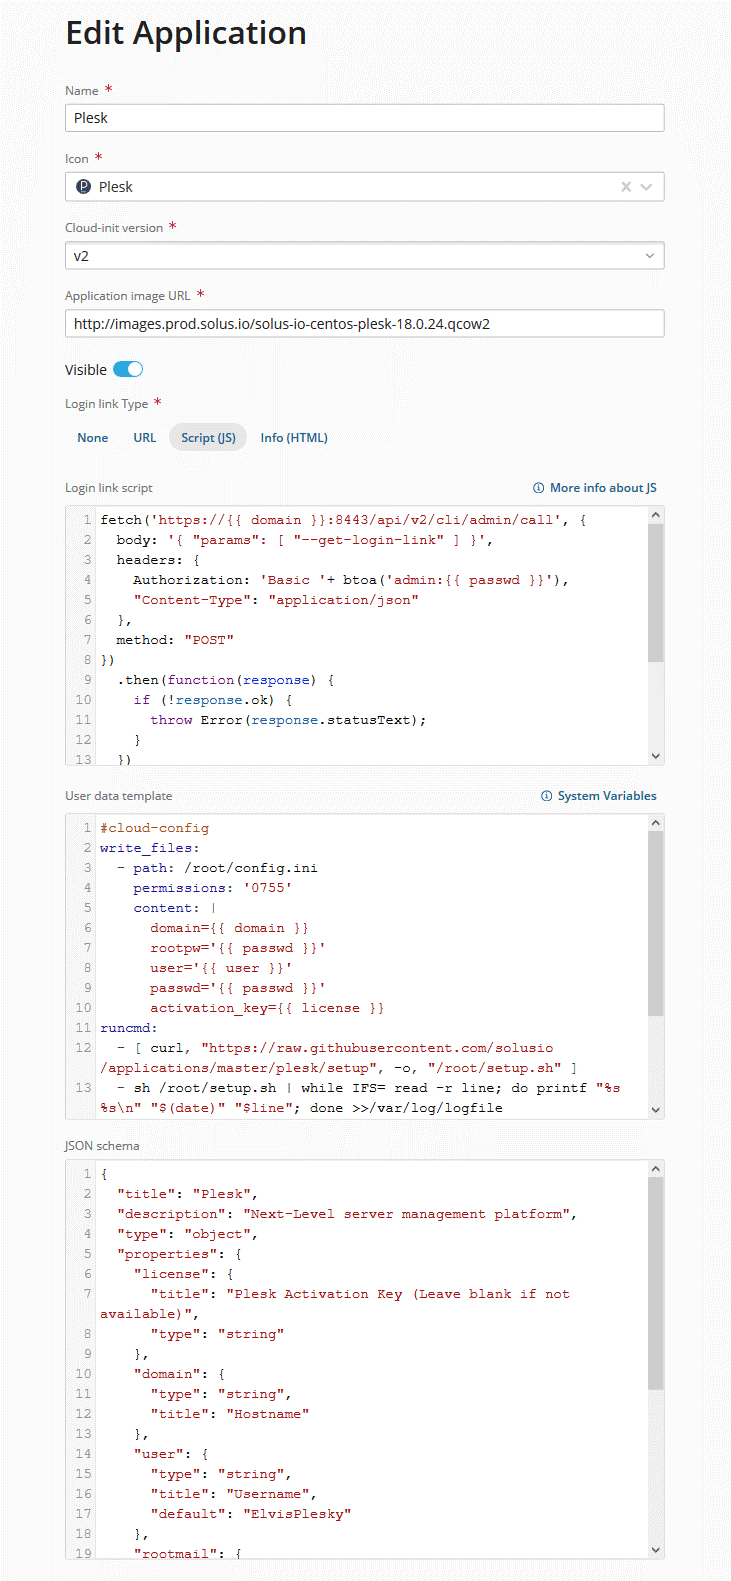Click the Plesk logo icon in Icon field
The height and width of the screenshot is (1581, 731).
(84, 187)
